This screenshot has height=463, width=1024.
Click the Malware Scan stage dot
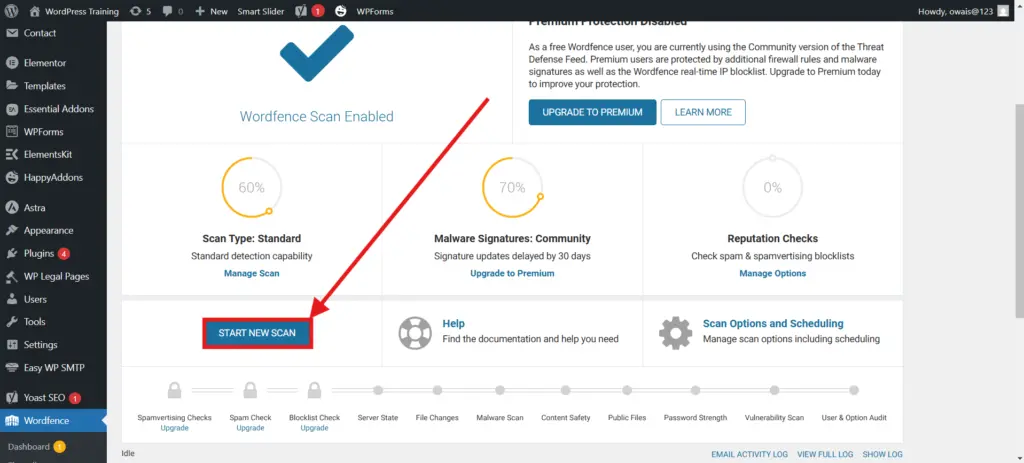tap(500, 391)
